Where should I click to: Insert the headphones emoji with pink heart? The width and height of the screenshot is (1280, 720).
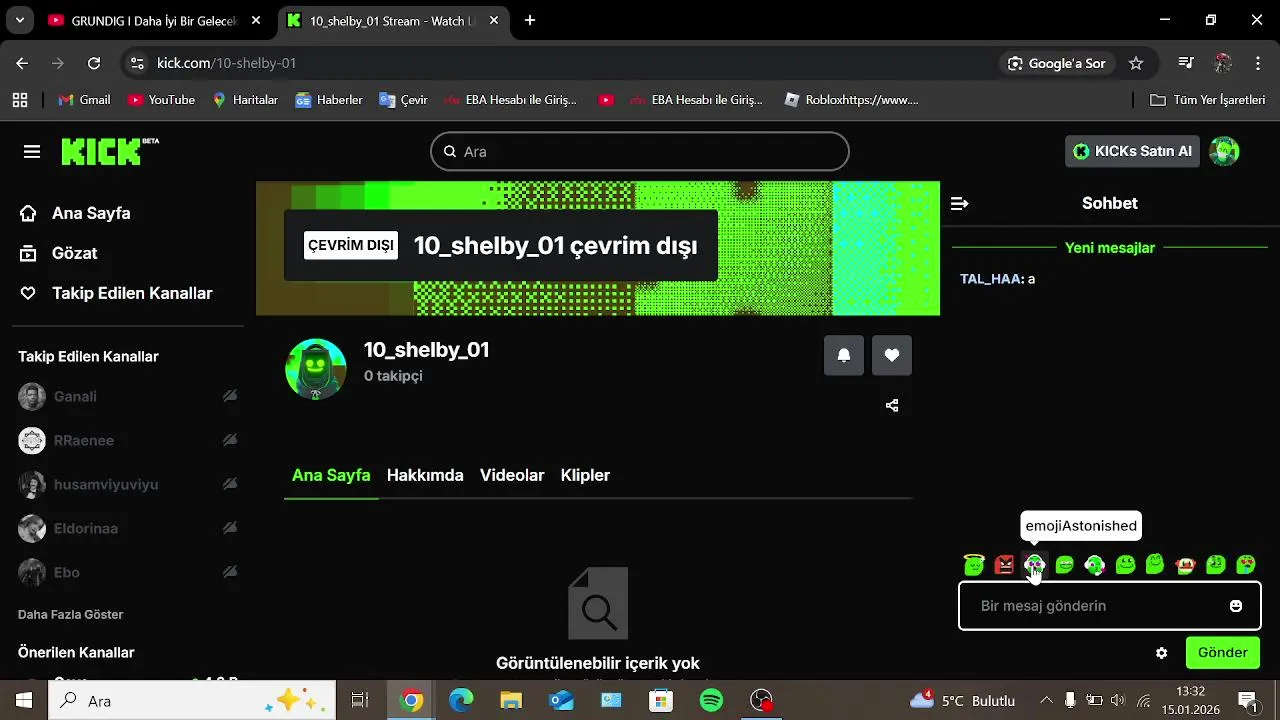1095,565
